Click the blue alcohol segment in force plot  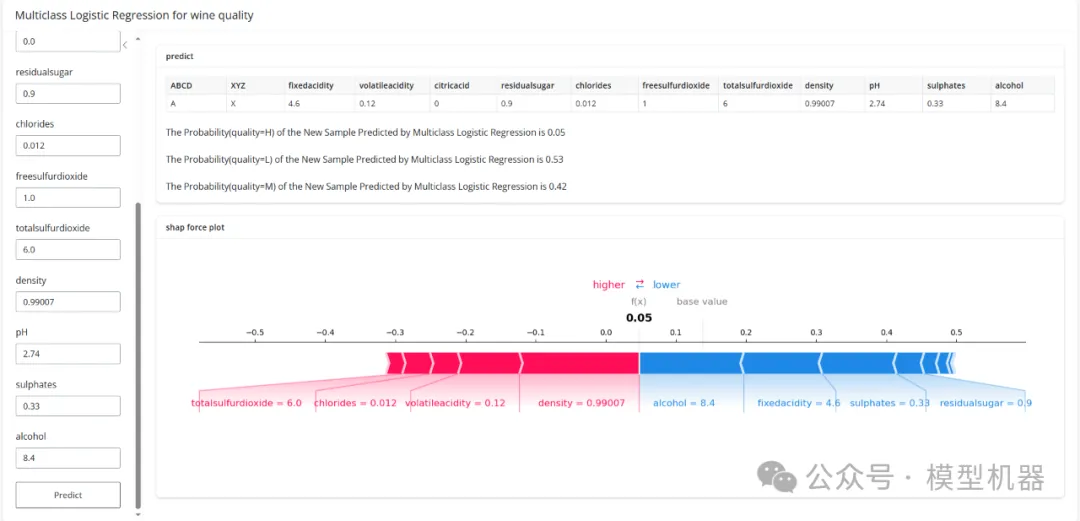point(690,362)
